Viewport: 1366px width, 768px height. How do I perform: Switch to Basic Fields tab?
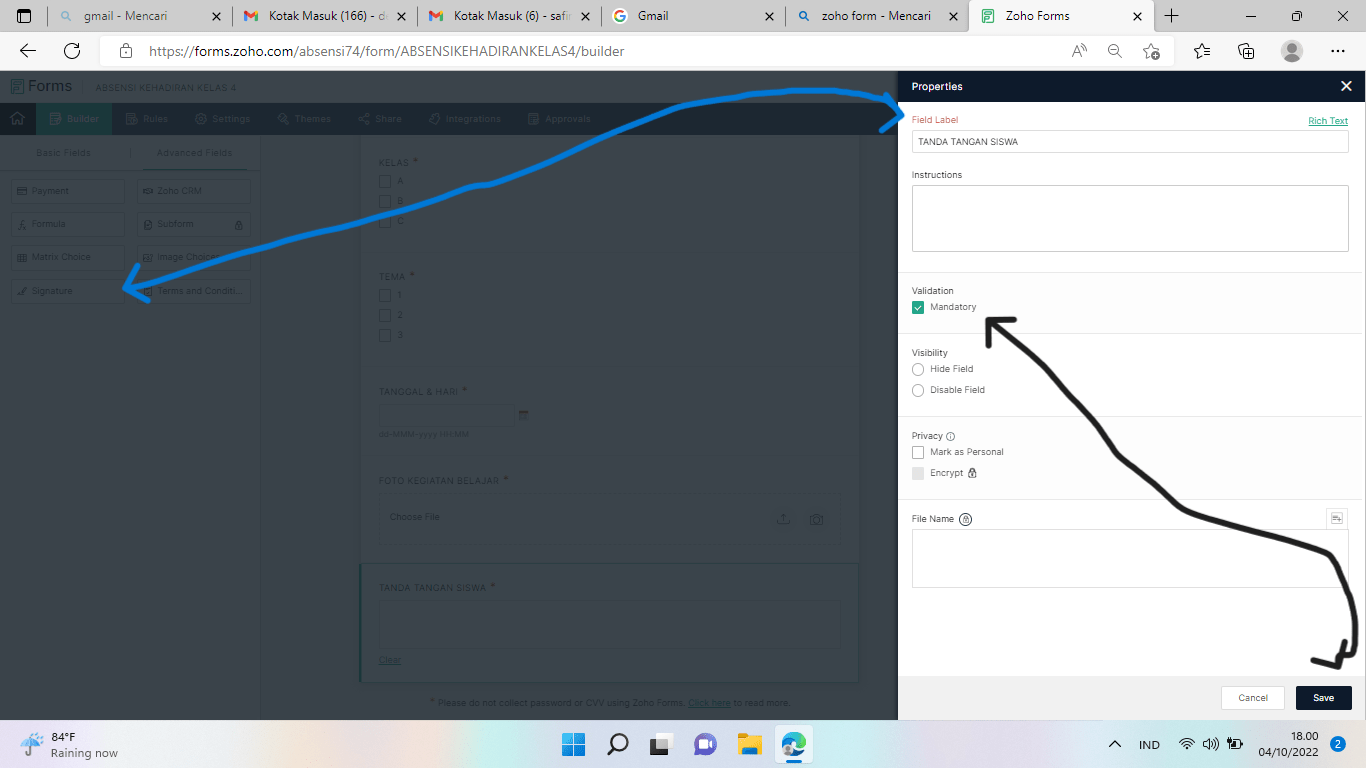tap(63, 153)
